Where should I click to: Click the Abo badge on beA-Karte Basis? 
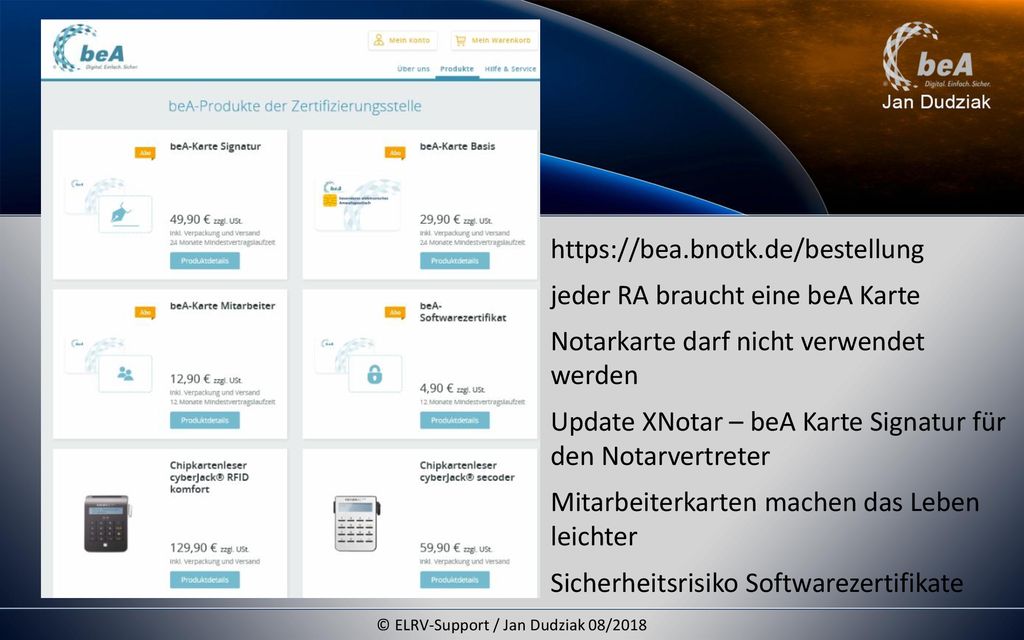(x=394, y=153)
